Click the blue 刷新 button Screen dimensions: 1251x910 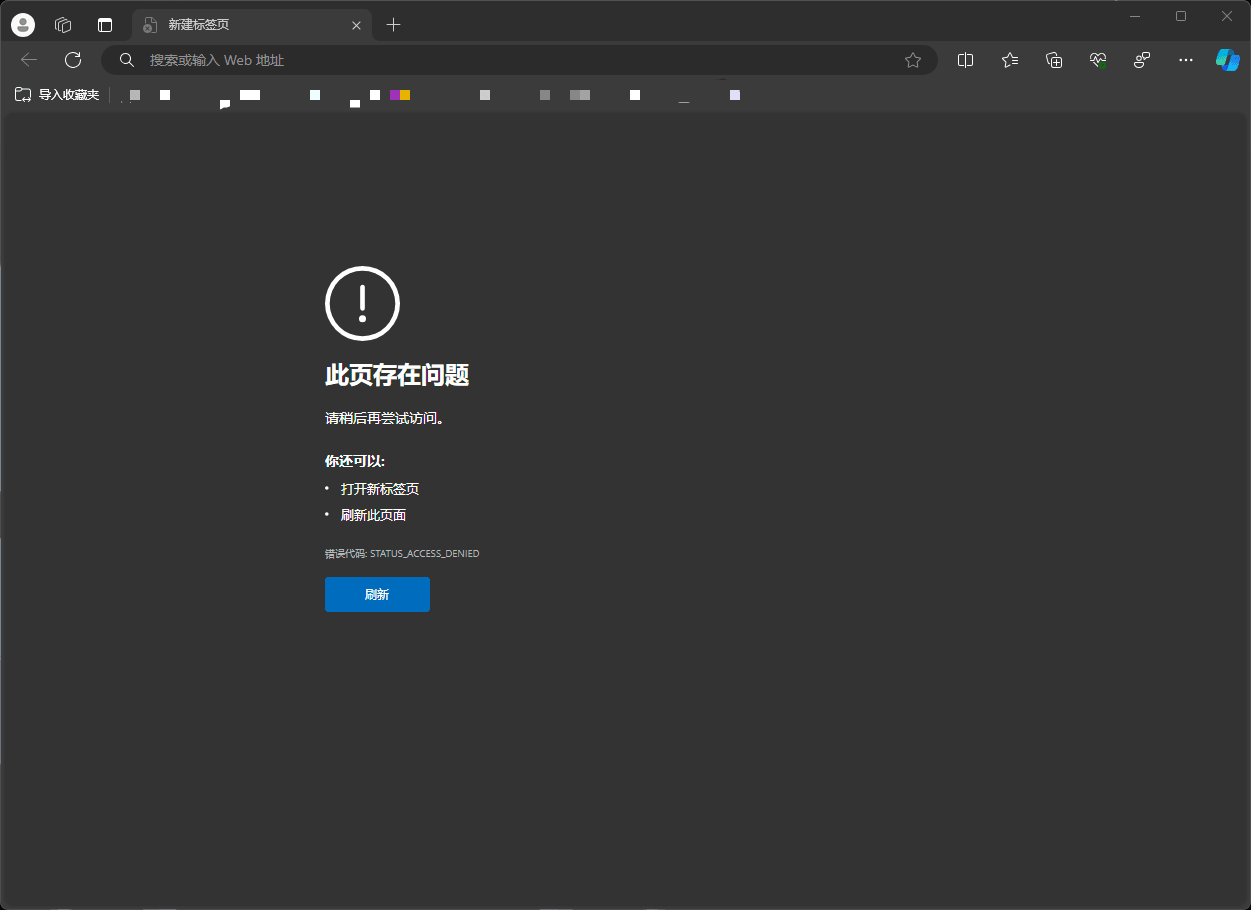pyautogui.click(x=377, y=594)
